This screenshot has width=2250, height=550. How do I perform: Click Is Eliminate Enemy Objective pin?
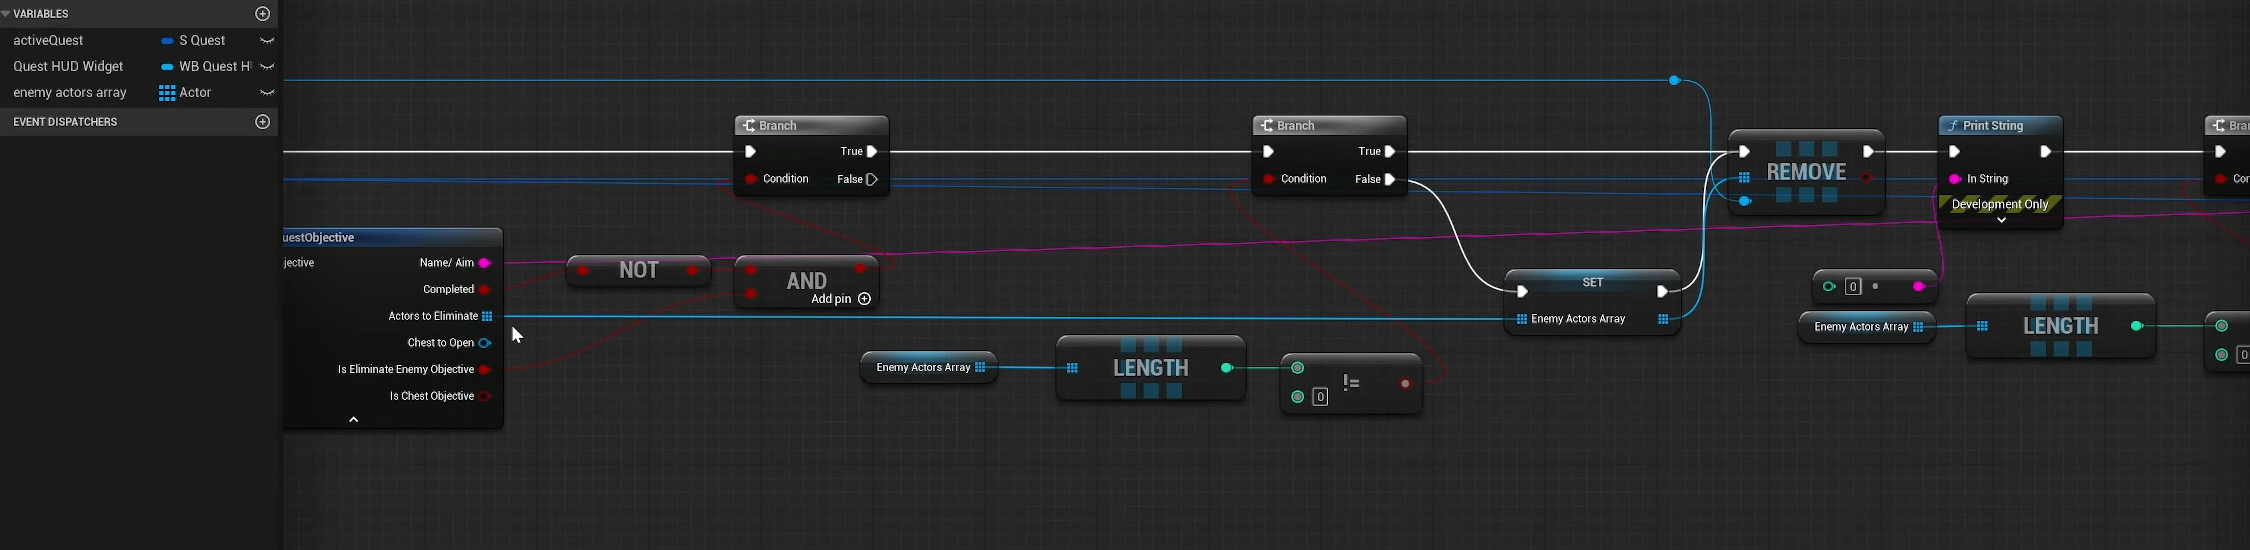[x=485, y=370]
